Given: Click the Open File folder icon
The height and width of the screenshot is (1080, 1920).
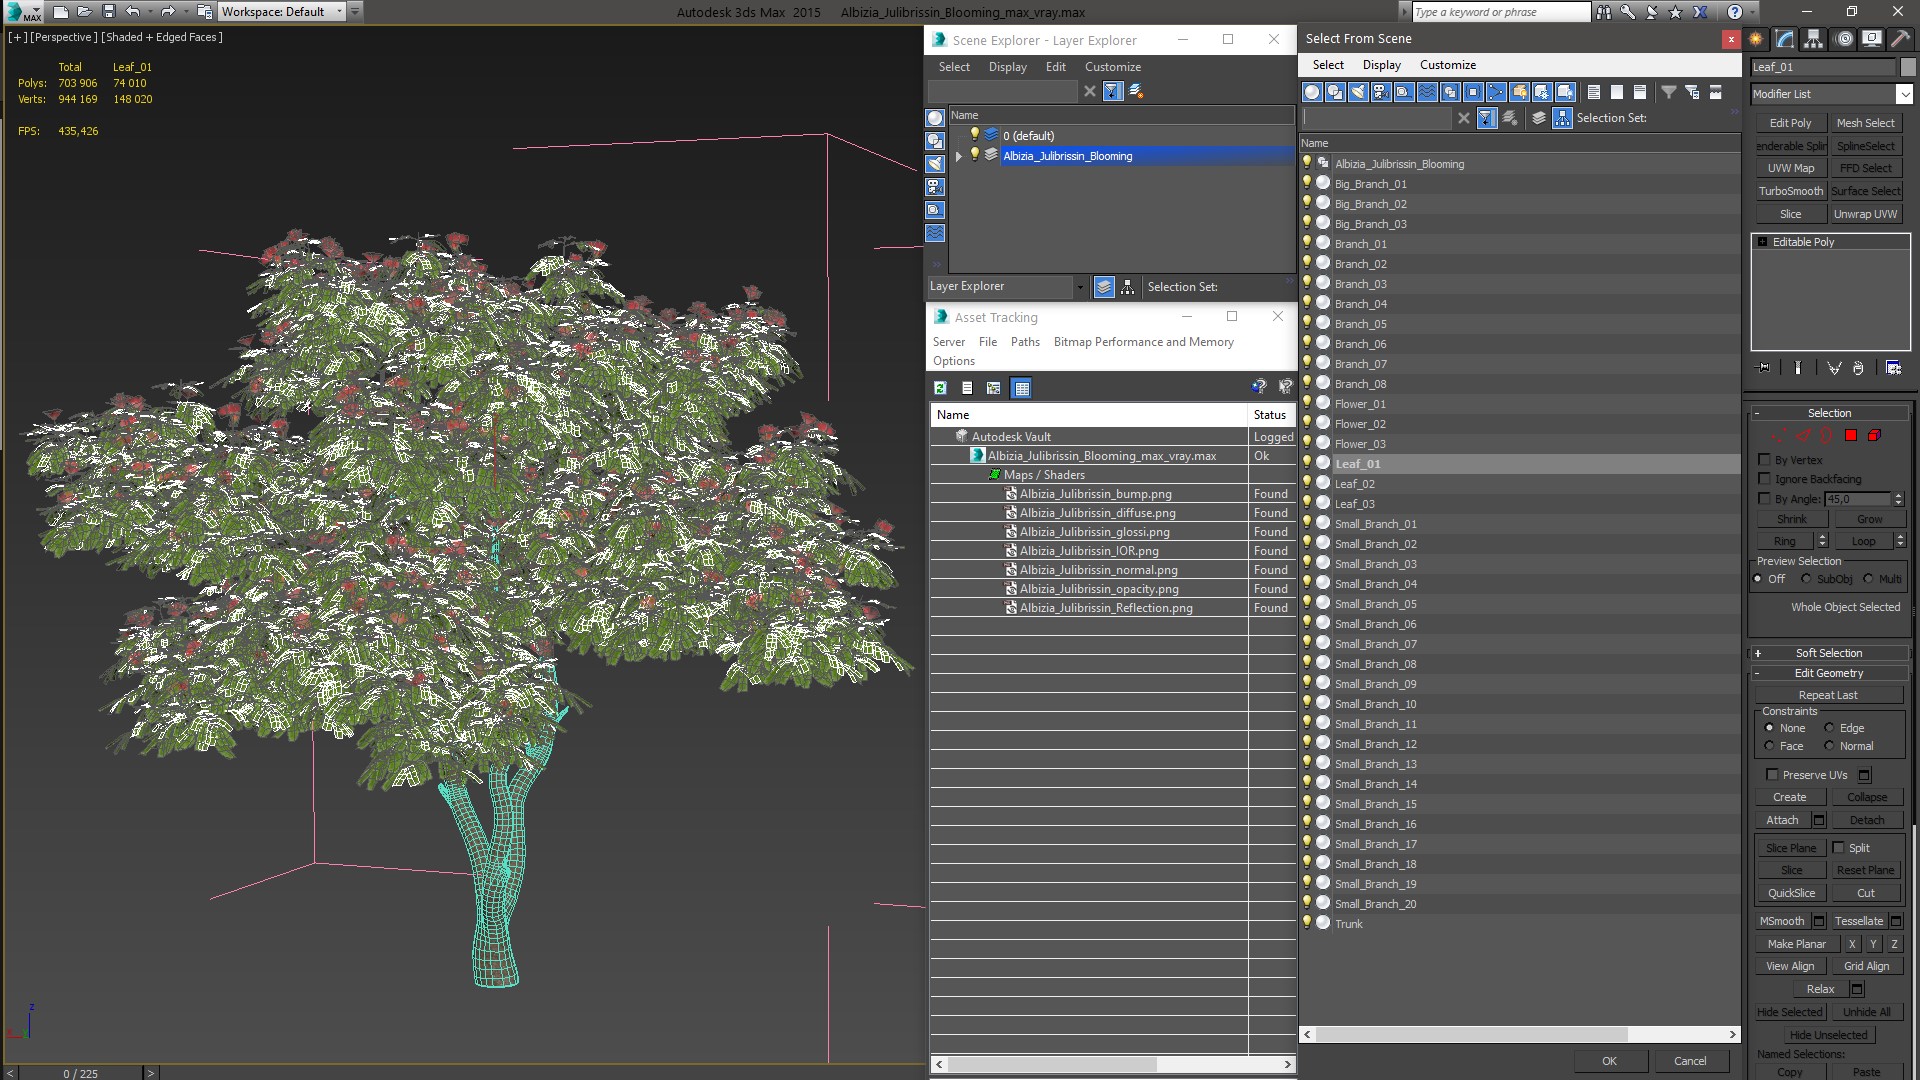Looking at the screenshot, I should pos(85,12).
